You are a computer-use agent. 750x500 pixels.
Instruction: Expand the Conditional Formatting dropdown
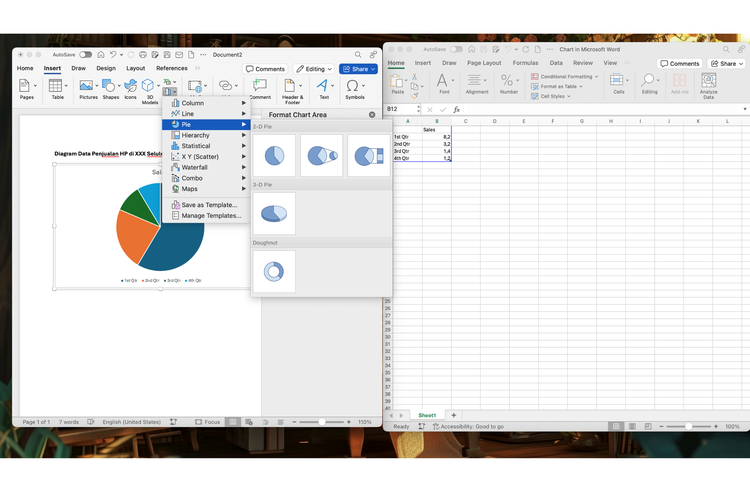(x=566, y=76)
